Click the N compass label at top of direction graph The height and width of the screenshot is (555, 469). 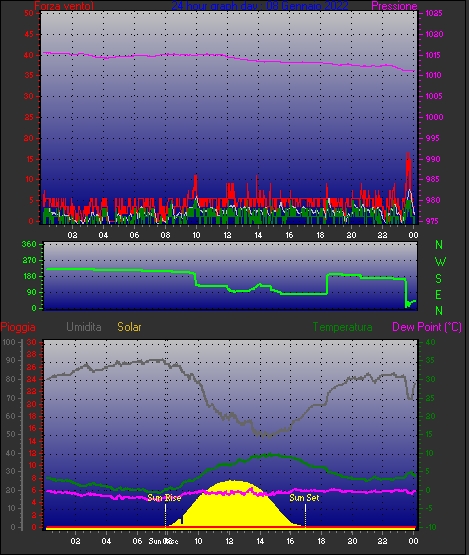pyautogui.click(x=439, y=245)
